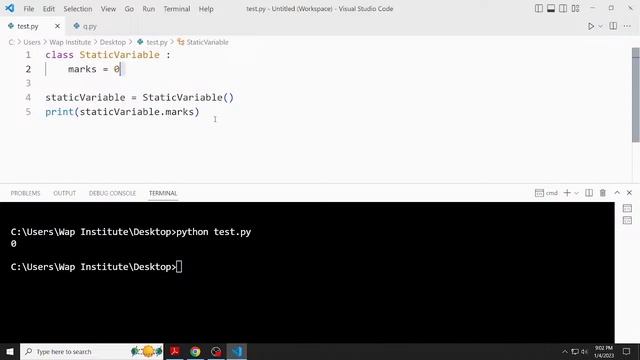Click network tray icon
This screenshot has width=640, height=360.
(x=575, y=351)
